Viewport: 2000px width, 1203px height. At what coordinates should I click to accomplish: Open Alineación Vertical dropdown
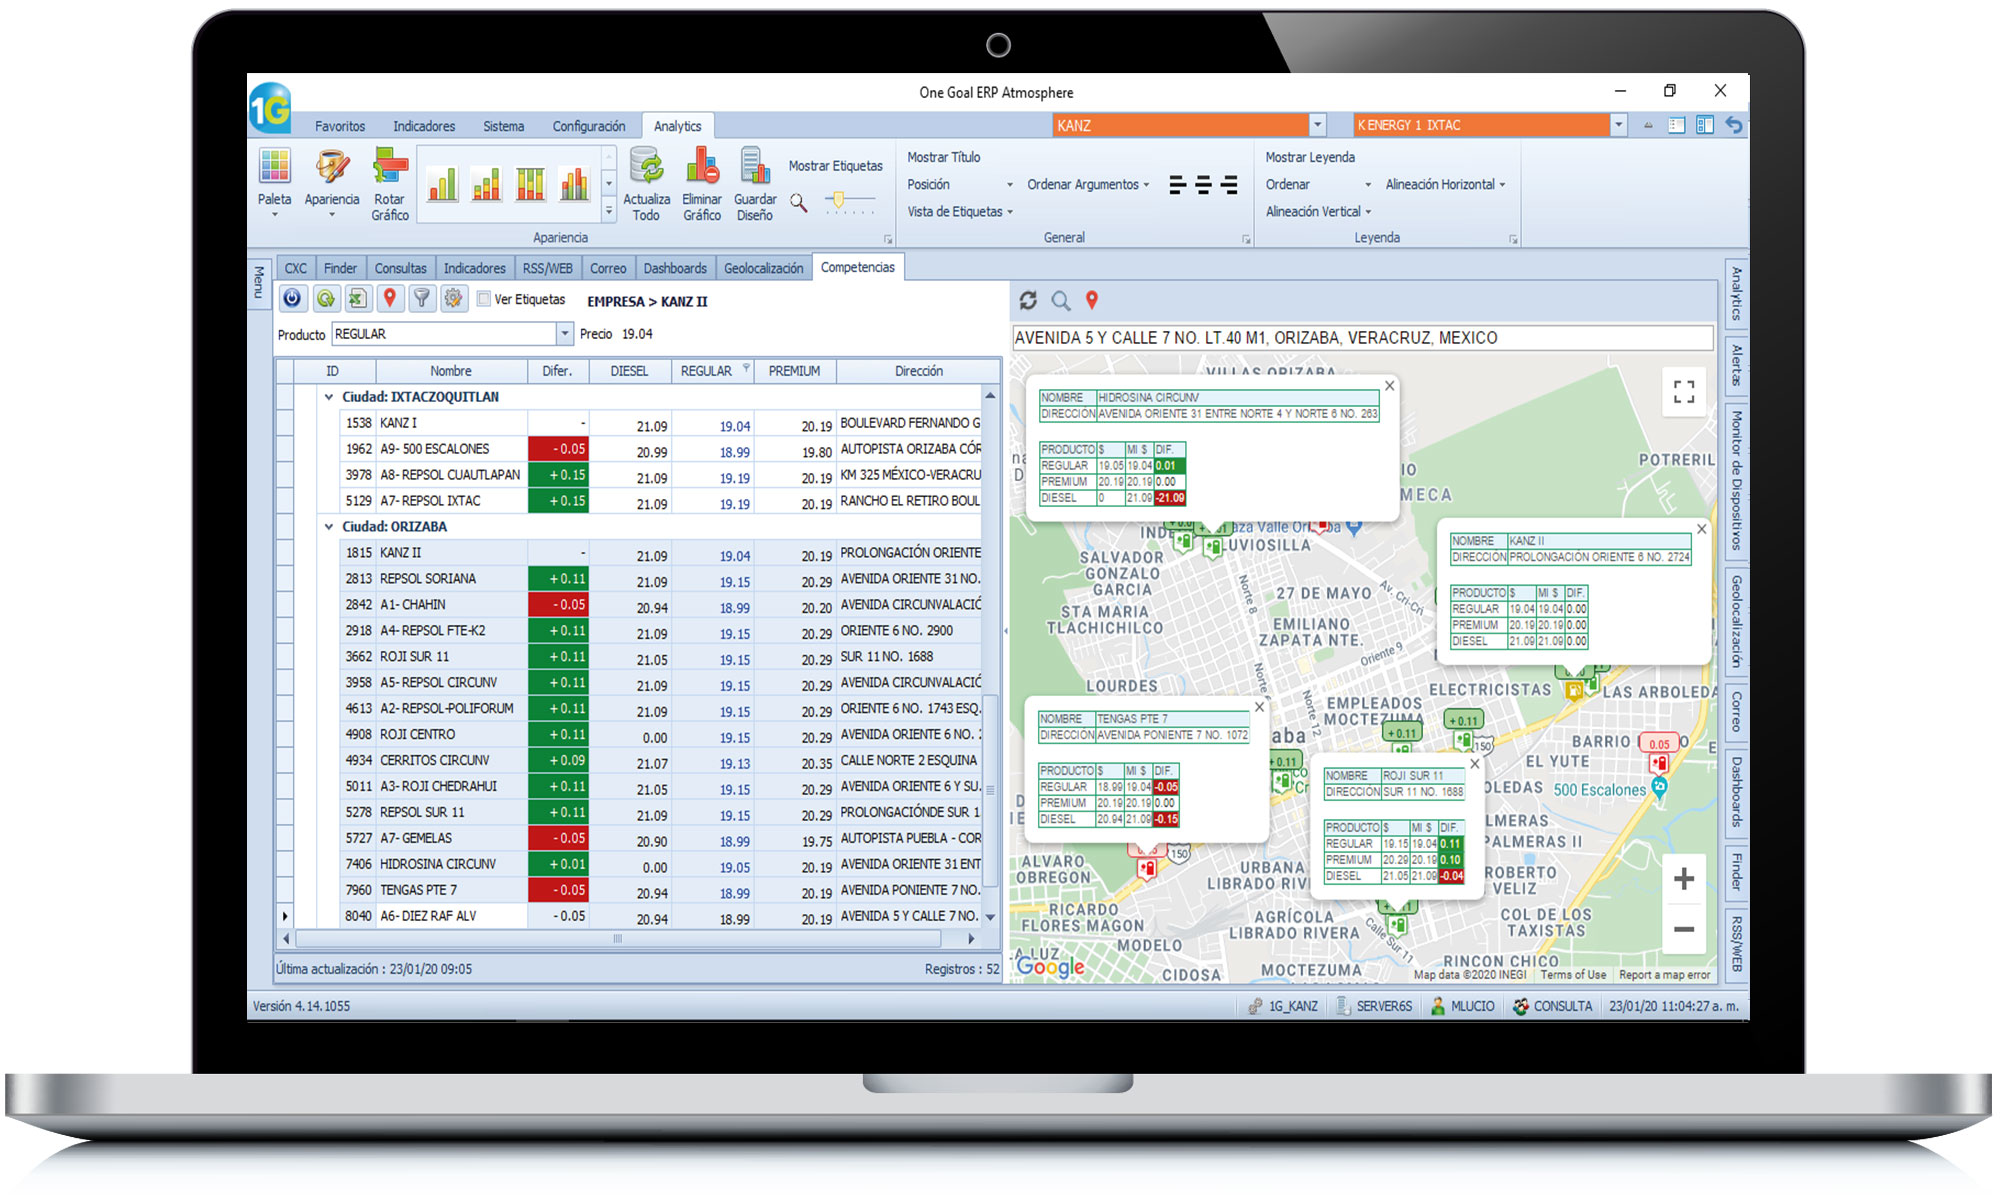click(x=1318, y=212)
